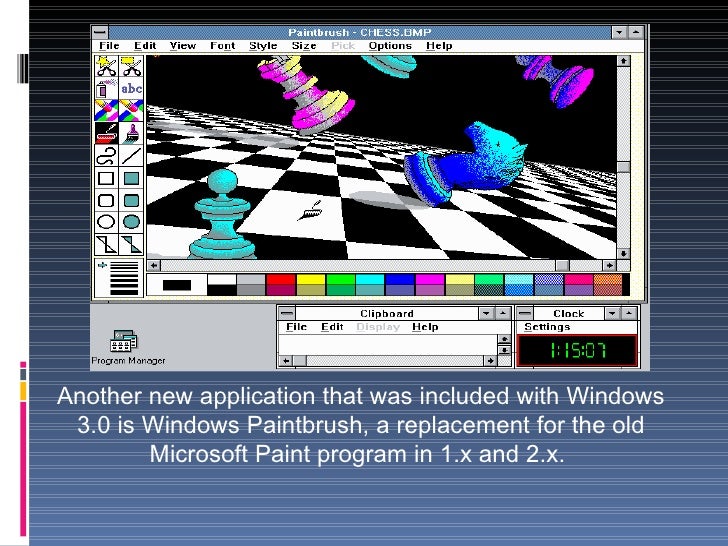Viewport: 728px width, 546px height.
Task: Select the Pick rectangular cutout tool
Action: point(131,66)
